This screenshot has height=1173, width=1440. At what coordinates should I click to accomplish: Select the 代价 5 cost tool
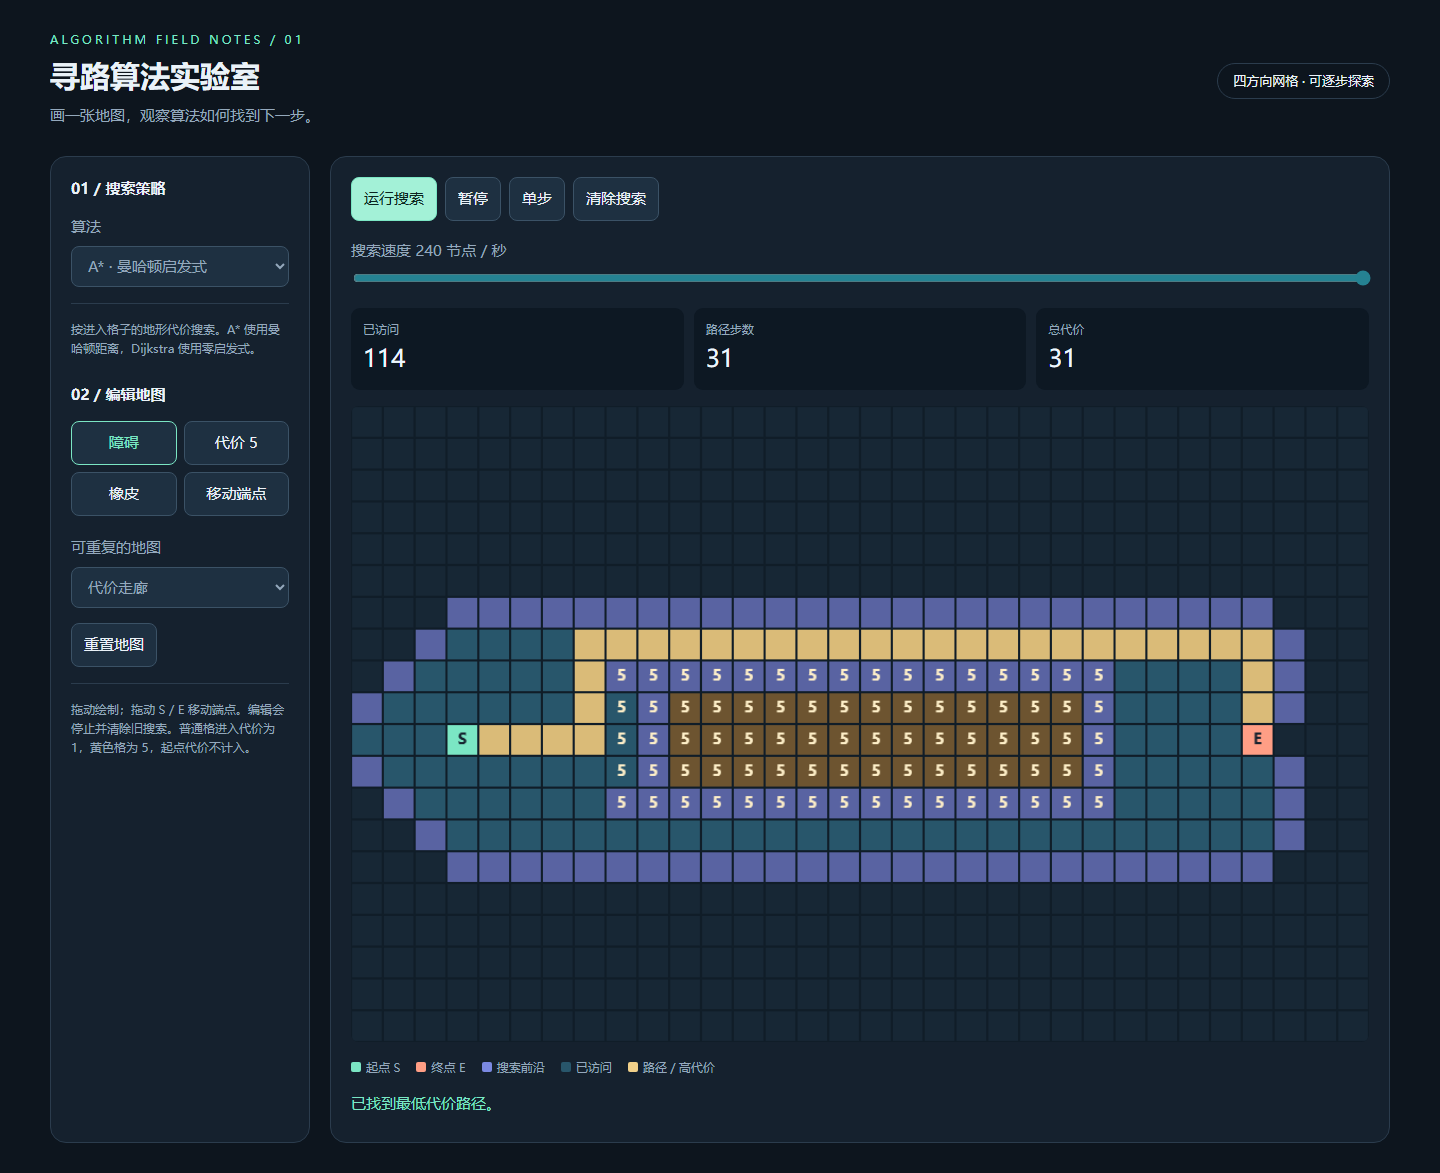click(x=236, y=443)
